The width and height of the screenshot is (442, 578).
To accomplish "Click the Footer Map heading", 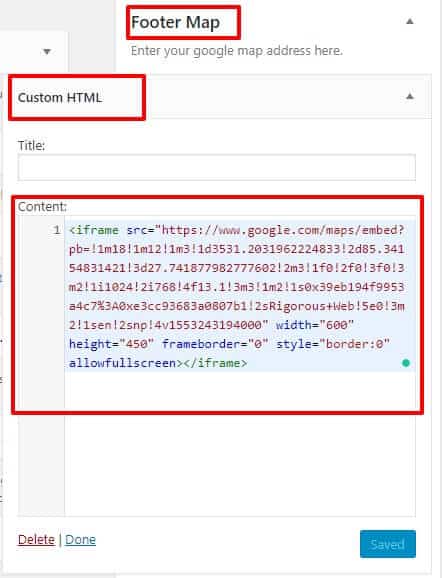I will coord(175,22).
